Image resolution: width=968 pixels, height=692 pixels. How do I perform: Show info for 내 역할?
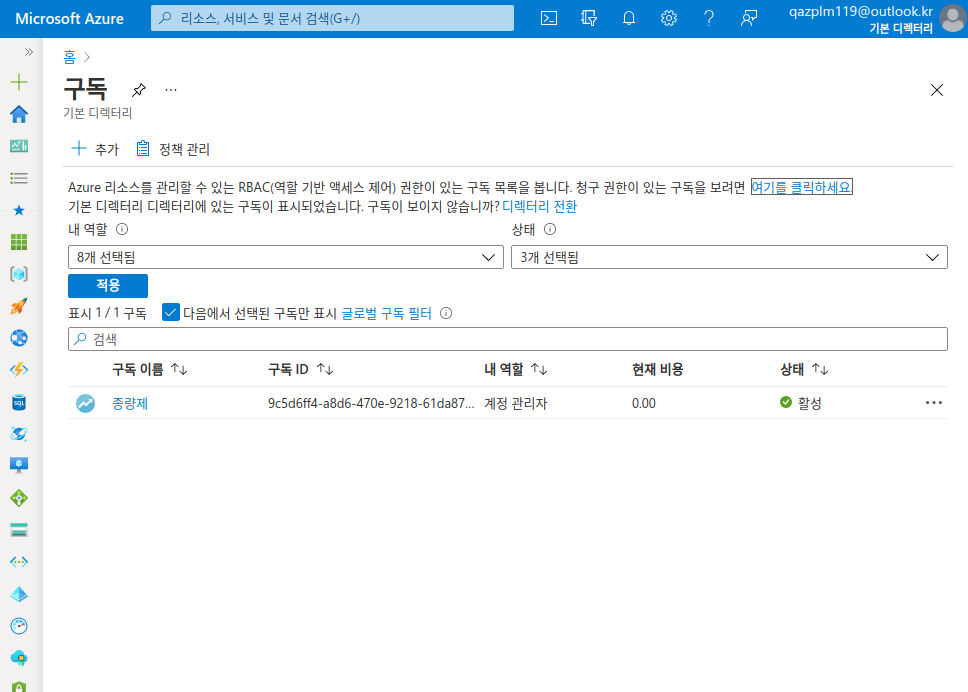pos(122,230)
